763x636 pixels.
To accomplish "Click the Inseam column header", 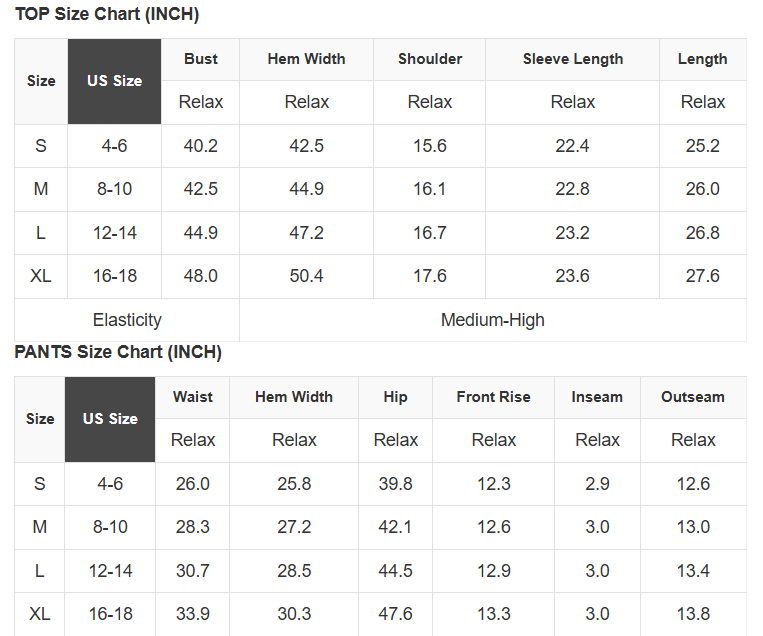I will point(597,397).
